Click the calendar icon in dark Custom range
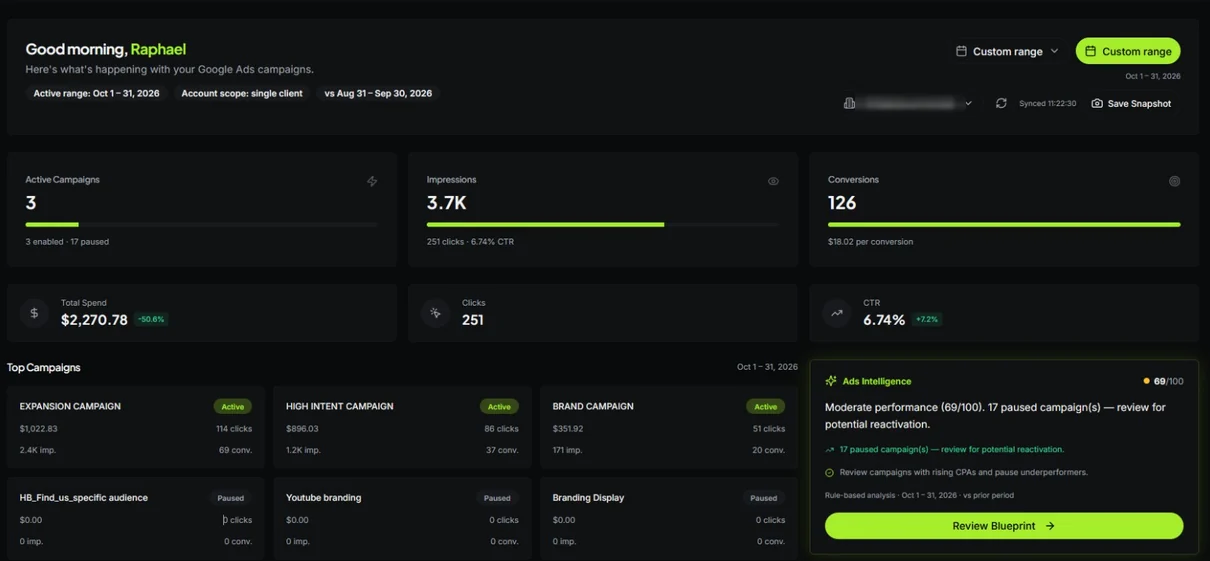This screenshot has width=1210, height=561. pos(961,51)
